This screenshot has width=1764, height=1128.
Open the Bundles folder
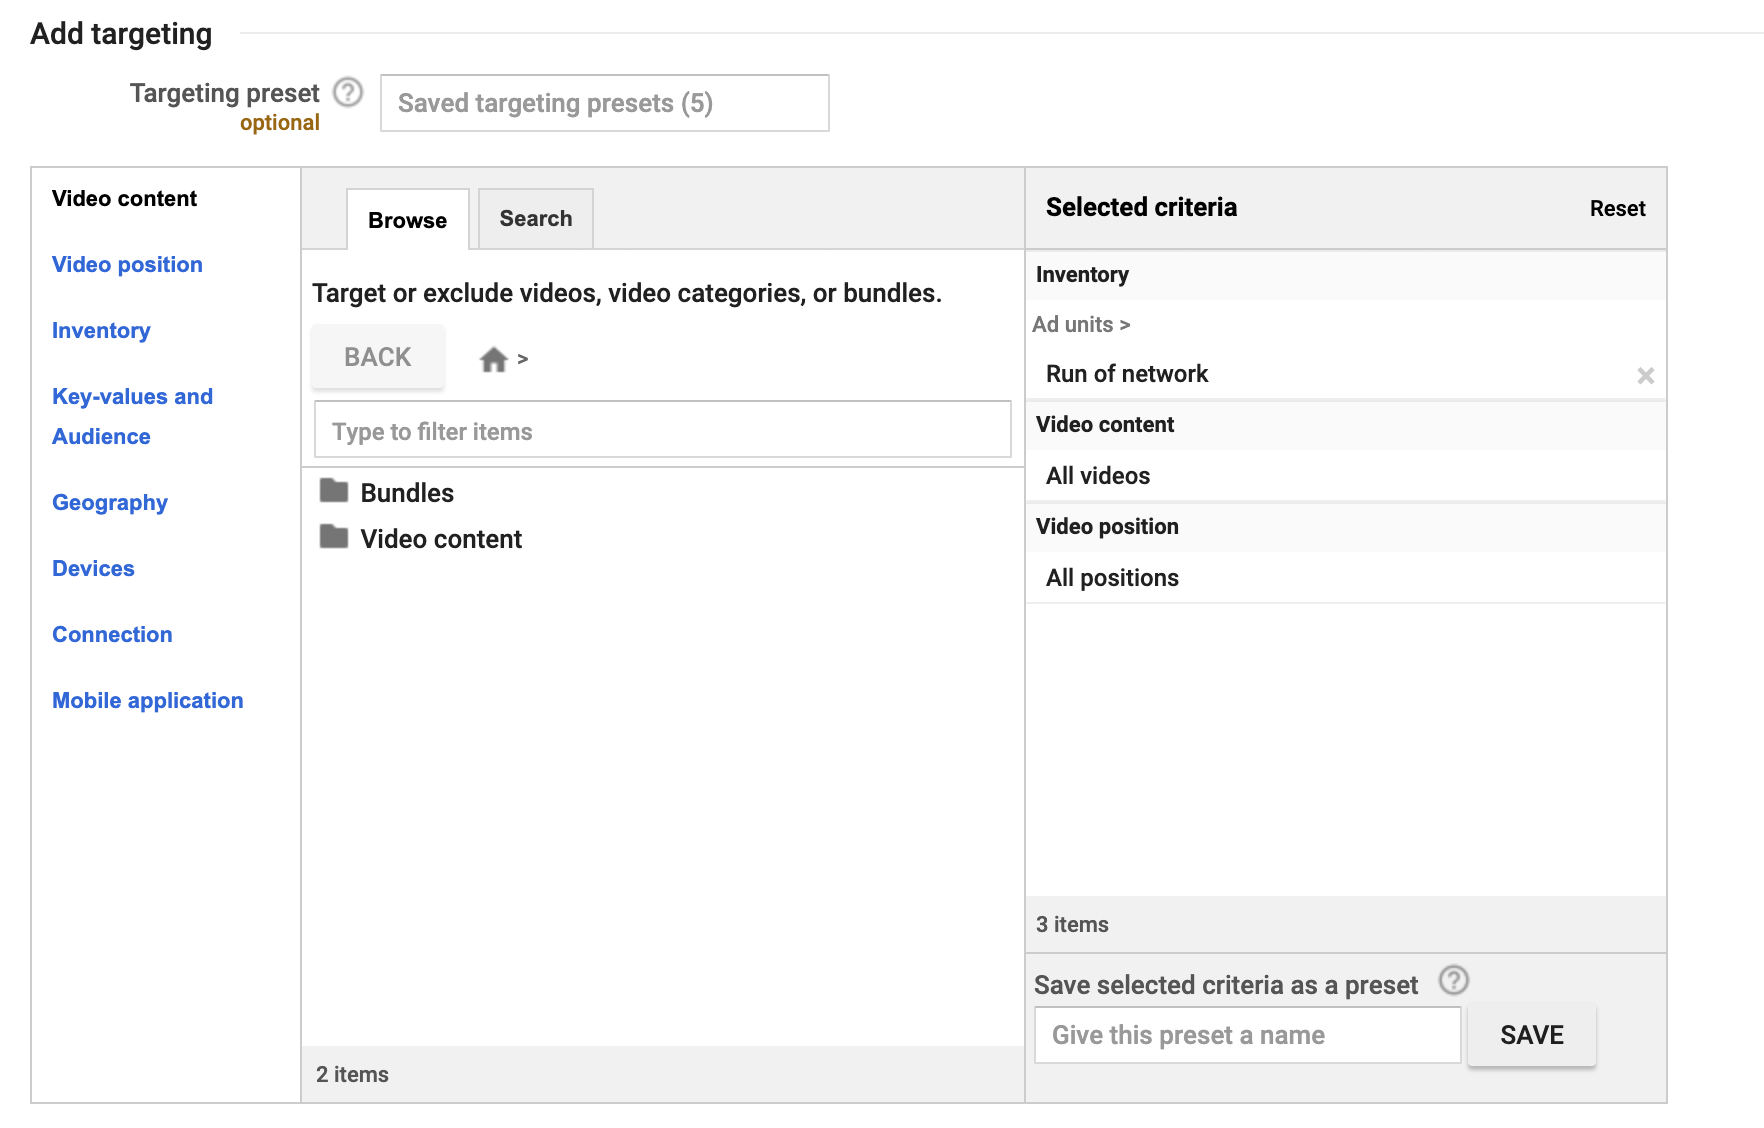(x=406, y=492)
